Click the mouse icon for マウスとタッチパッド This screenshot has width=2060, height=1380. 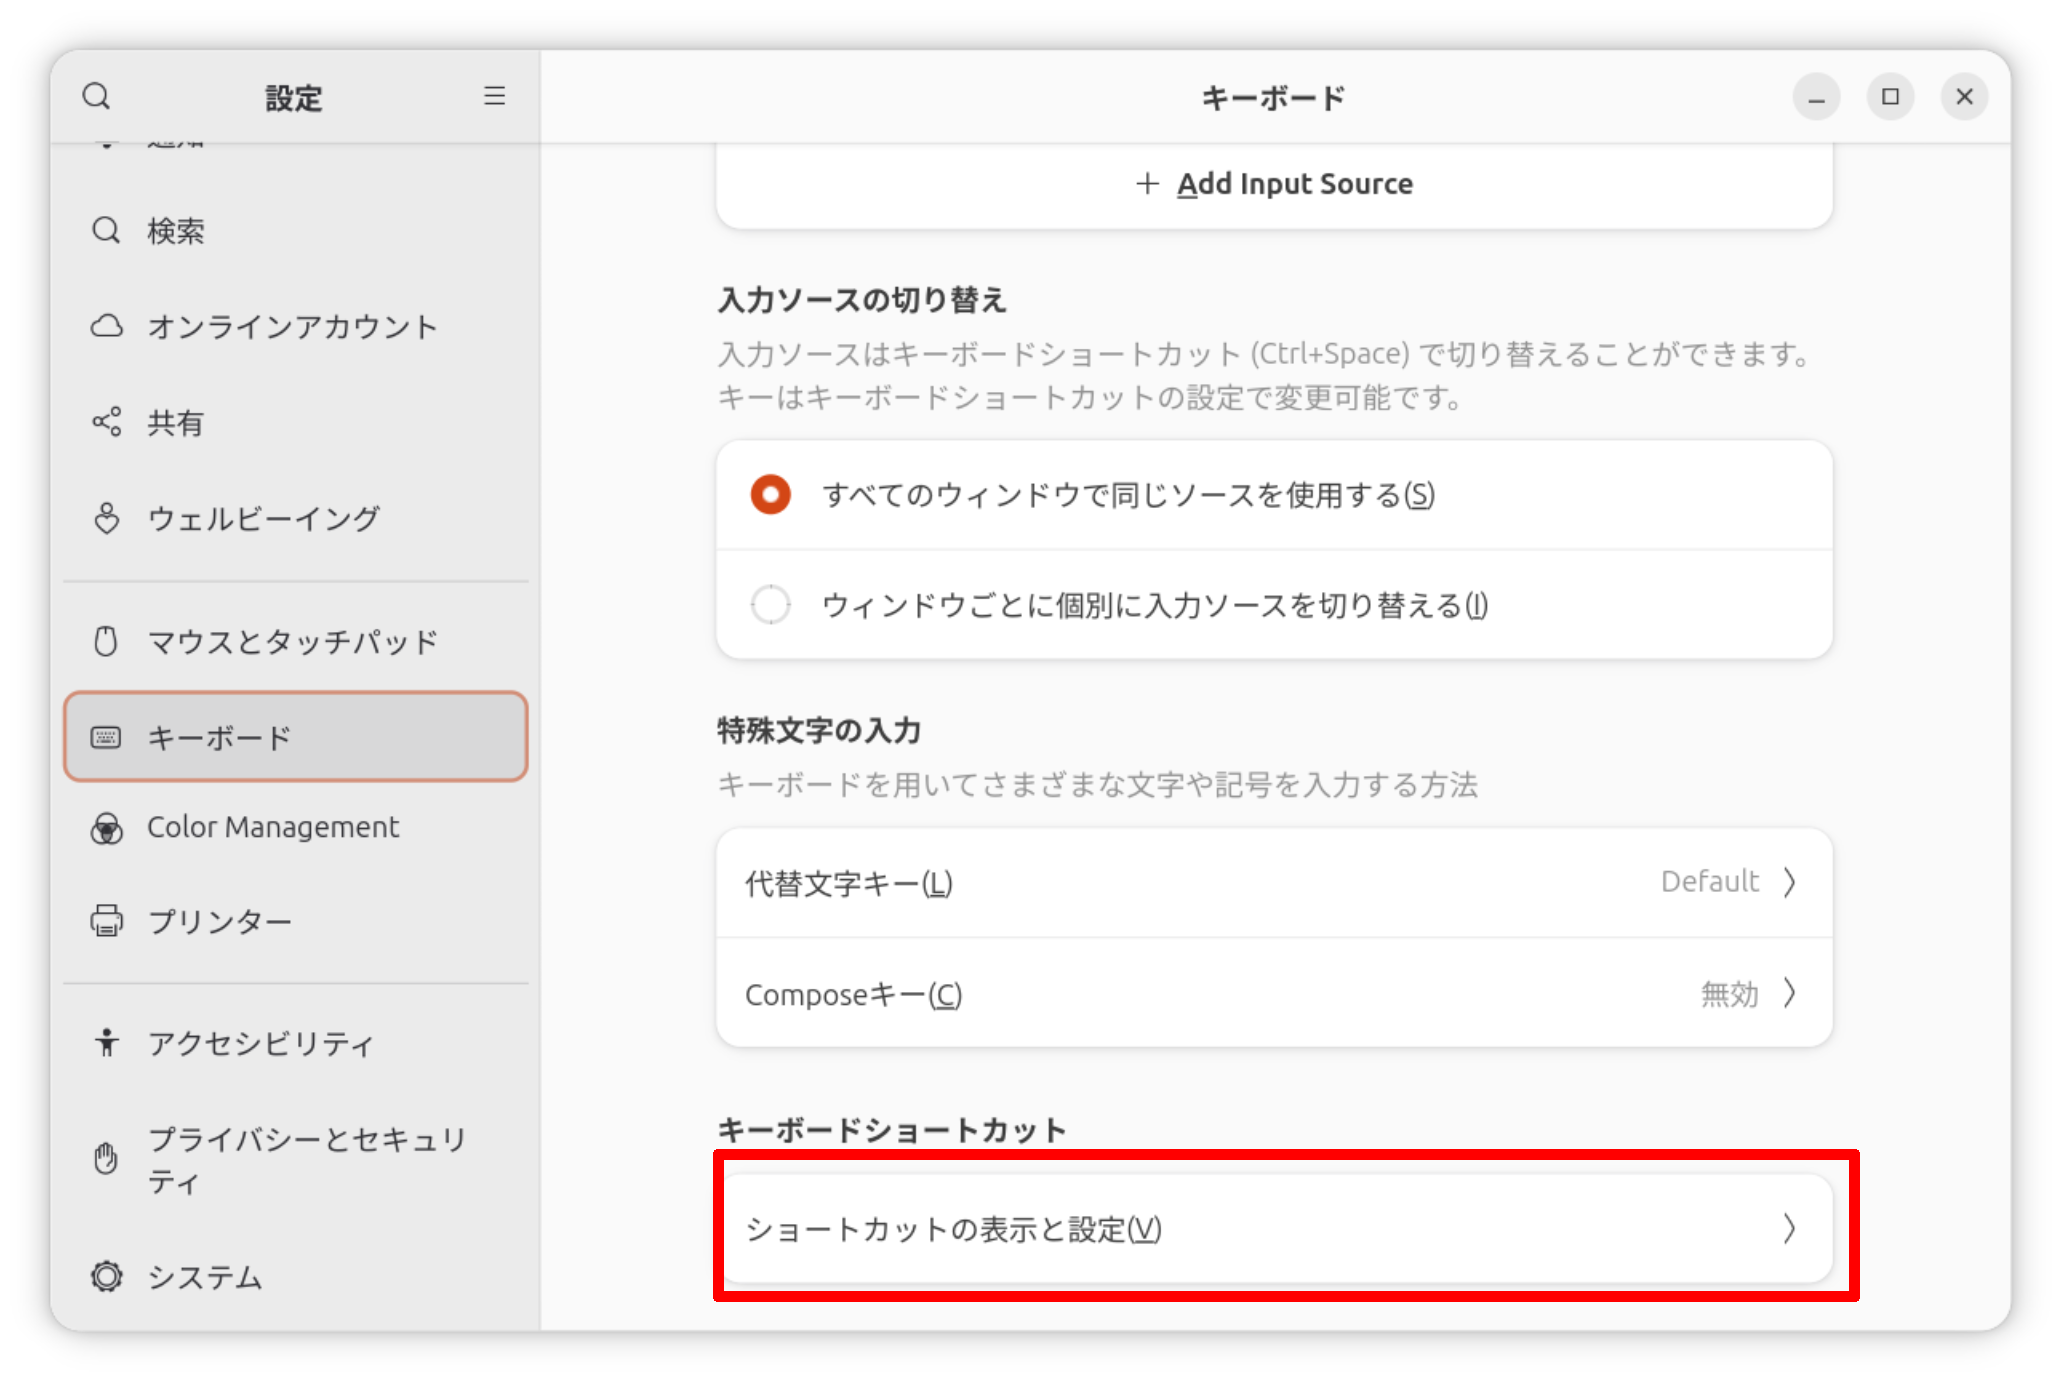click(x=106, y=641)
